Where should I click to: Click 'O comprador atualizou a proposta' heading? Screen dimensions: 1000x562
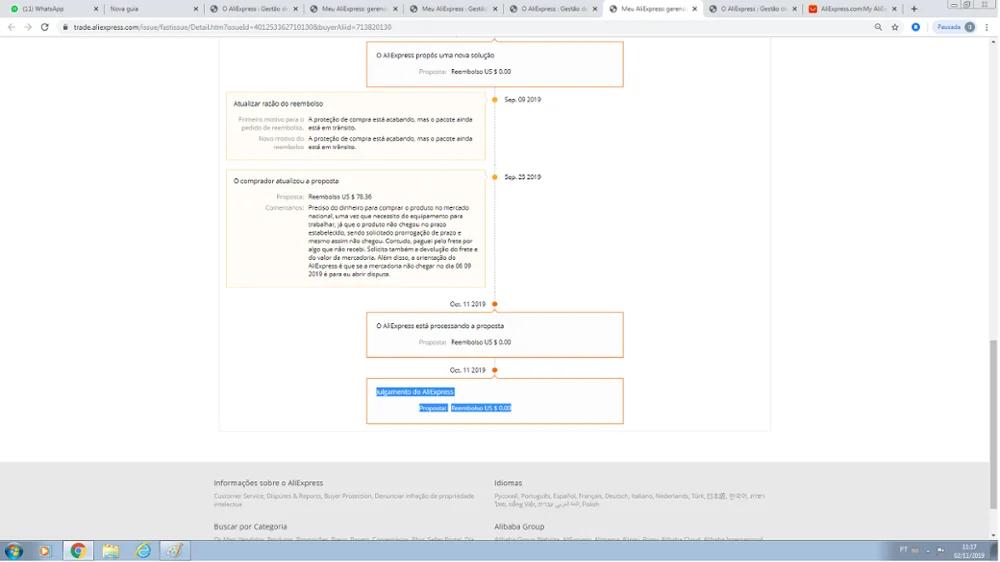286,181
